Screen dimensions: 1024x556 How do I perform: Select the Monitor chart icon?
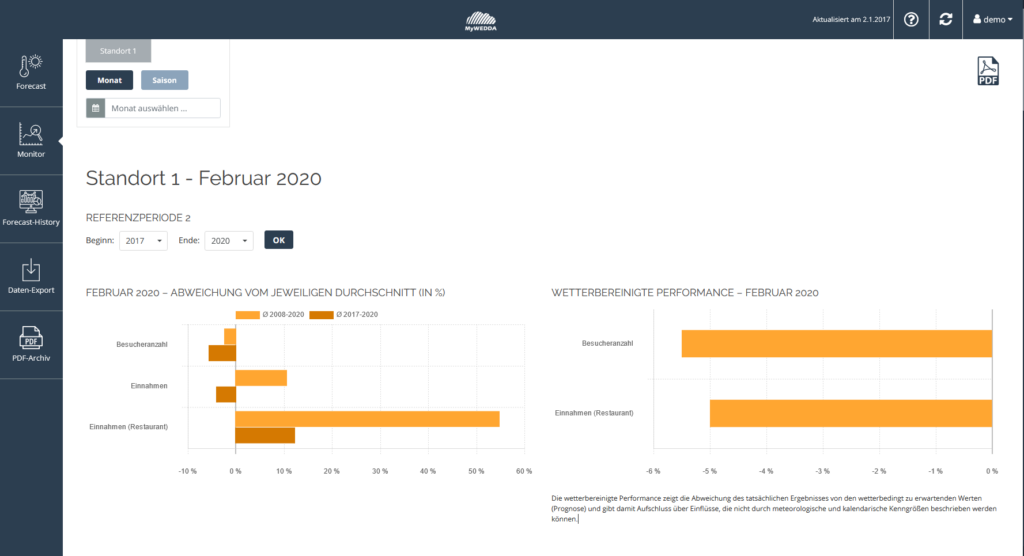click(x=31, y=135)
